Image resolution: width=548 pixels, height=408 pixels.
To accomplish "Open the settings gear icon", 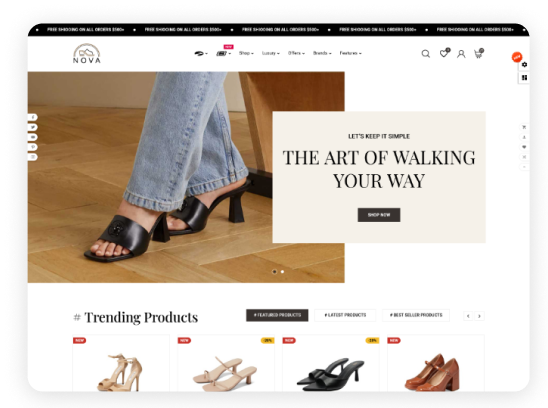I will [x=524, y=65].
